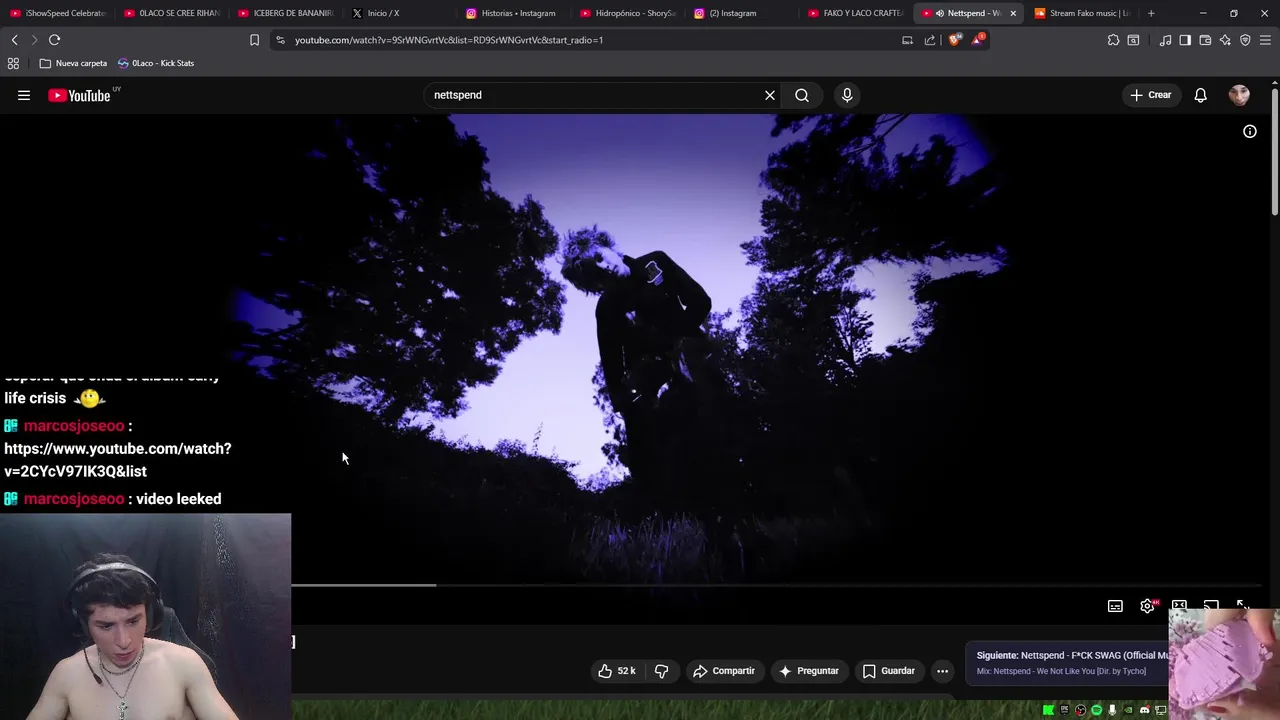
Task: Open the tab search icon
Action: pos(1133,40)
